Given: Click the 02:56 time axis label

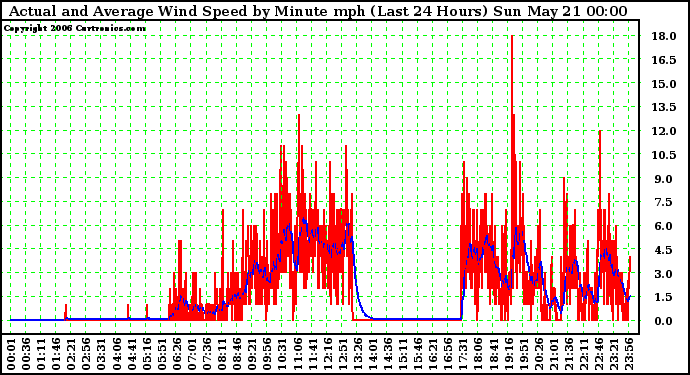Looking at the screenshot, I should [86, 354].
